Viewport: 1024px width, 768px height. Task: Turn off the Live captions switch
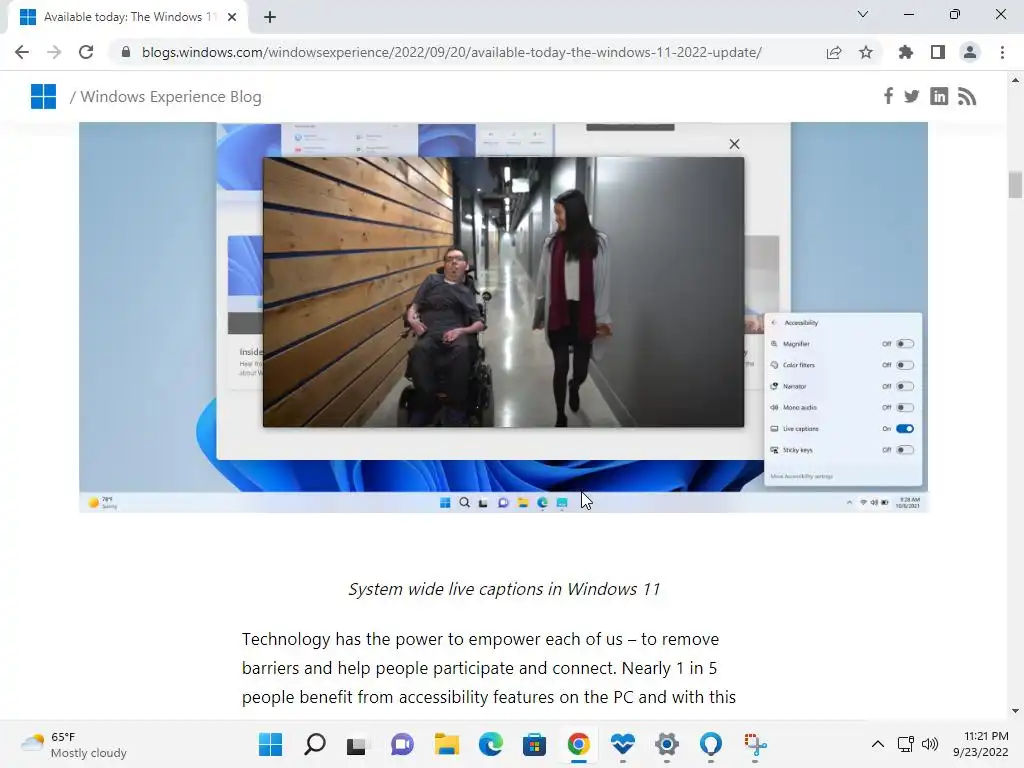pyautogui.click(x=904, y=428)
